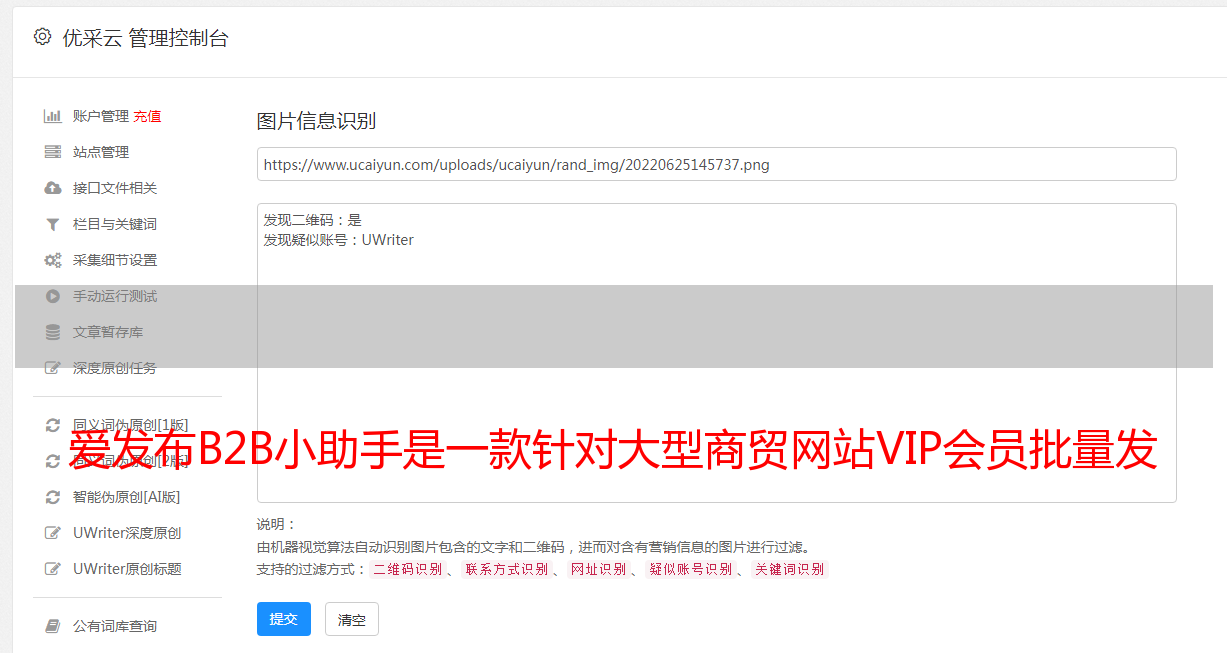Click the 二维码识别 filter tag

408,569
